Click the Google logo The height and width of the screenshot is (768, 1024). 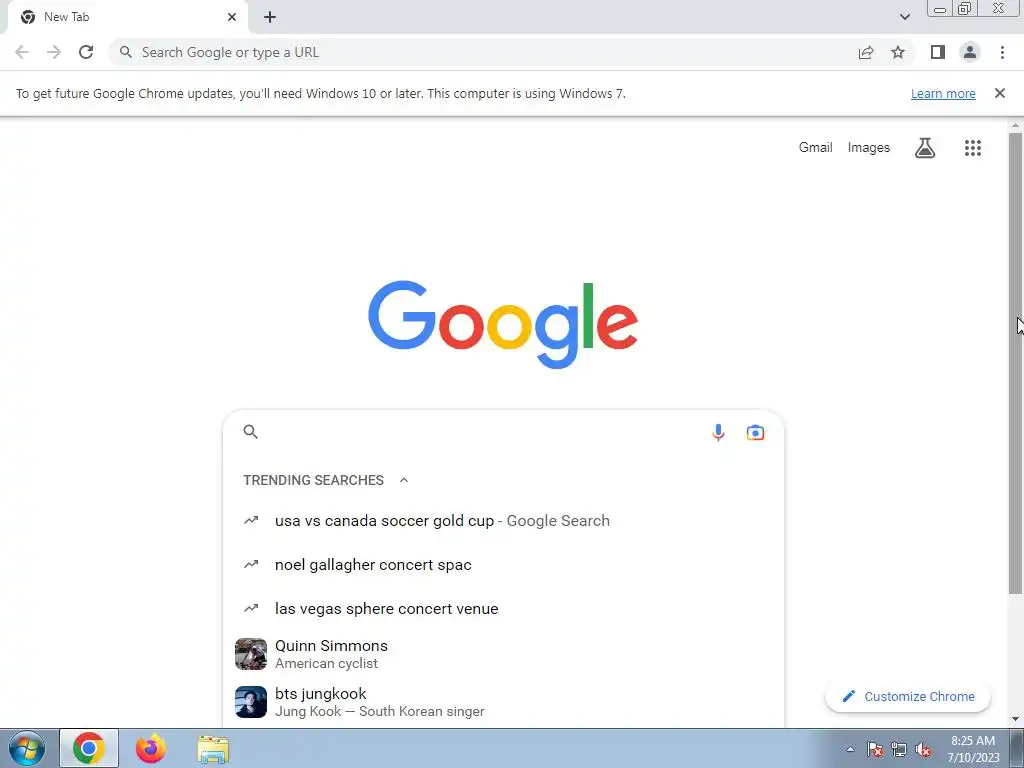click(x=503, y=325)
